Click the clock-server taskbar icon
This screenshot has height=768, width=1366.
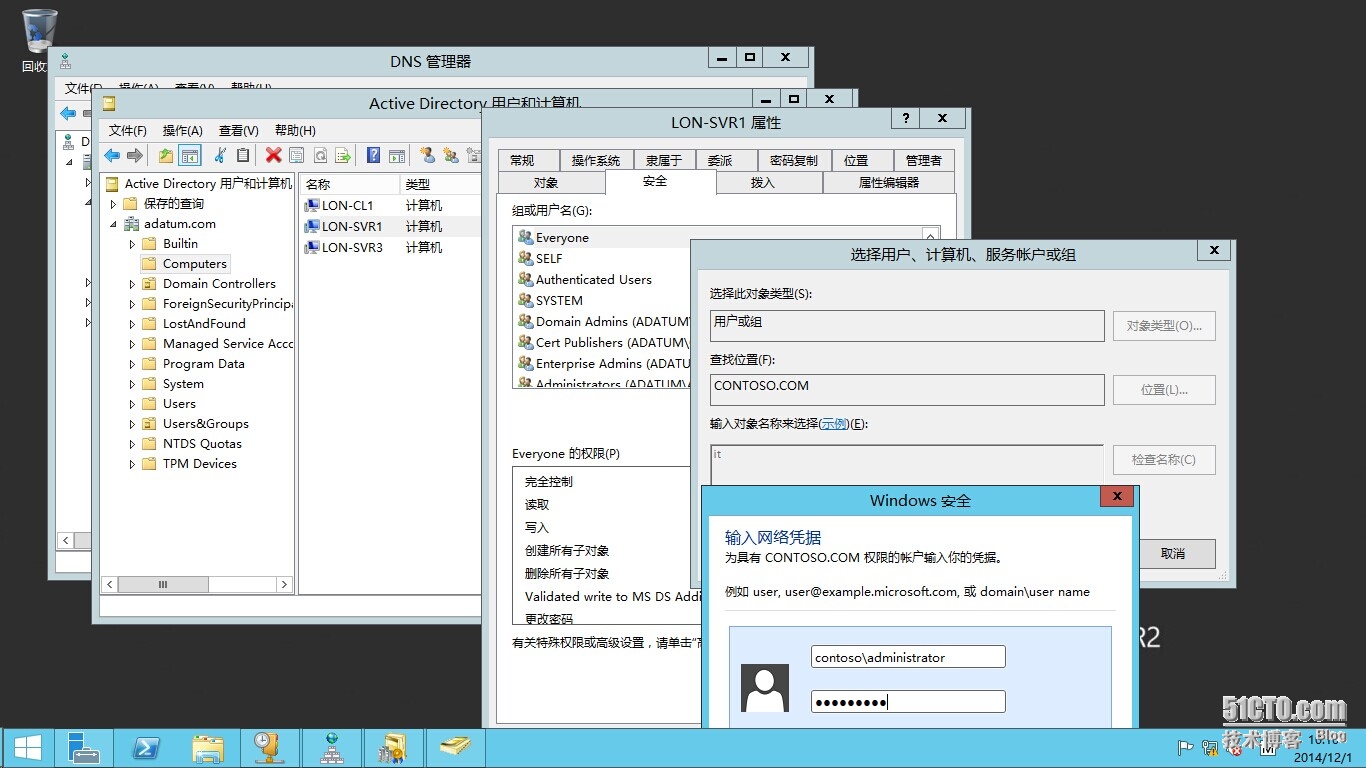tap(269, 747)
